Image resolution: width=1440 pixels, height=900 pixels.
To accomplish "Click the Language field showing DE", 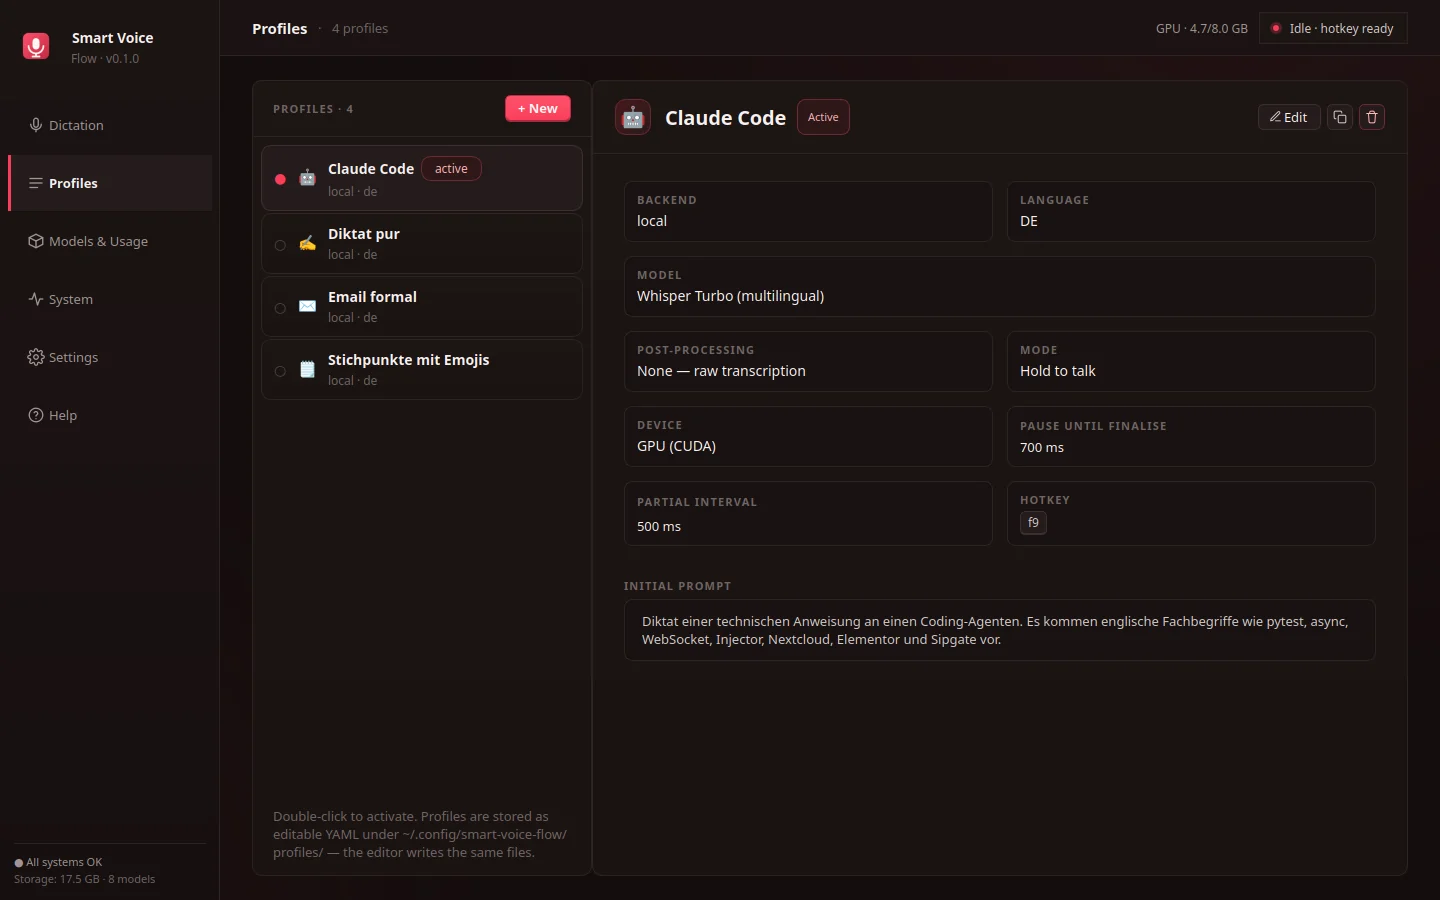I will 1191,211.
